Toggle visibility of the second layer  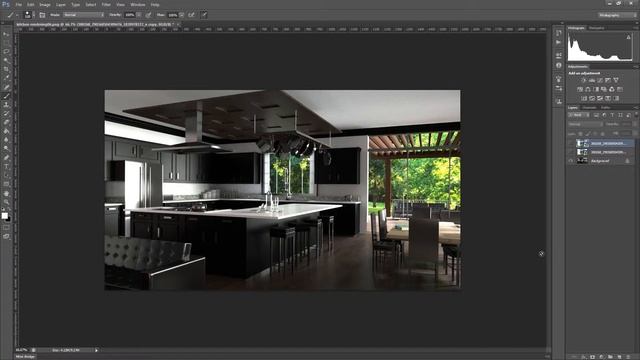click(571, 152)
